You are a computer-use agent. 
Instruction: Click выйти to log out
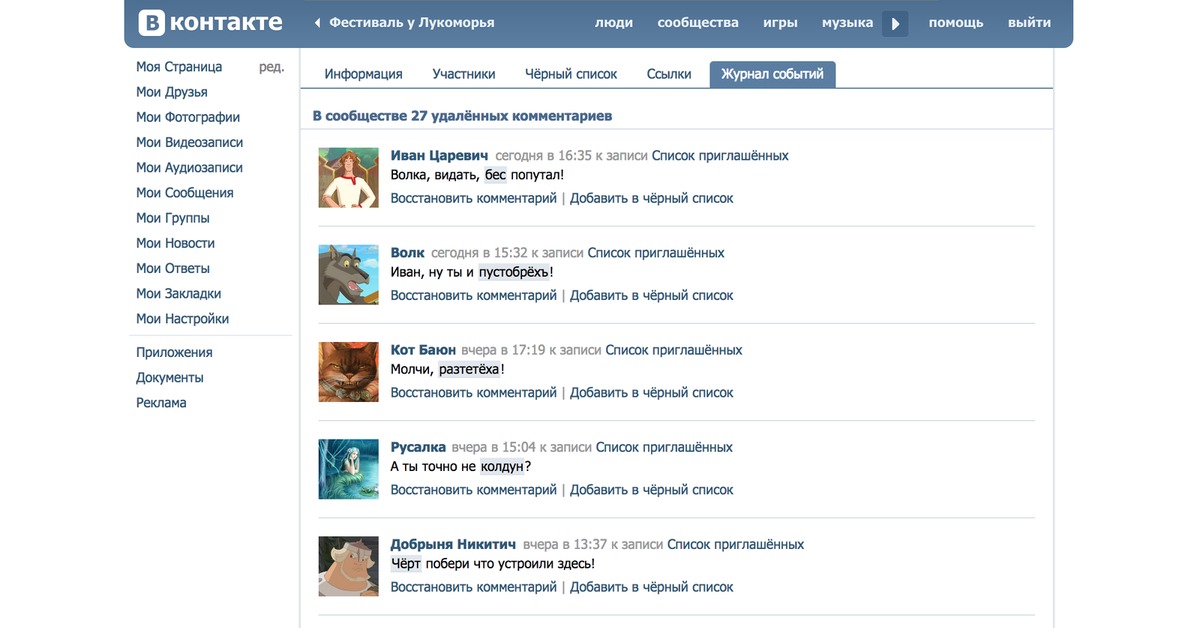(x=1030, y=22)
